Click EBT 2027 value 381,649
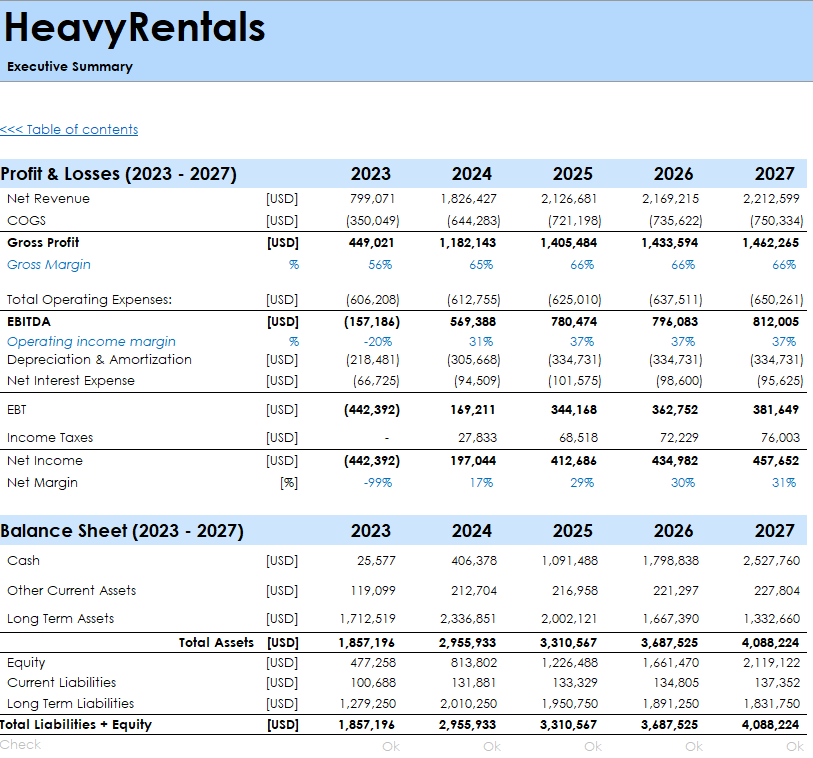The image size is (813, 758). pyautogui.click(x=776, y=410)
